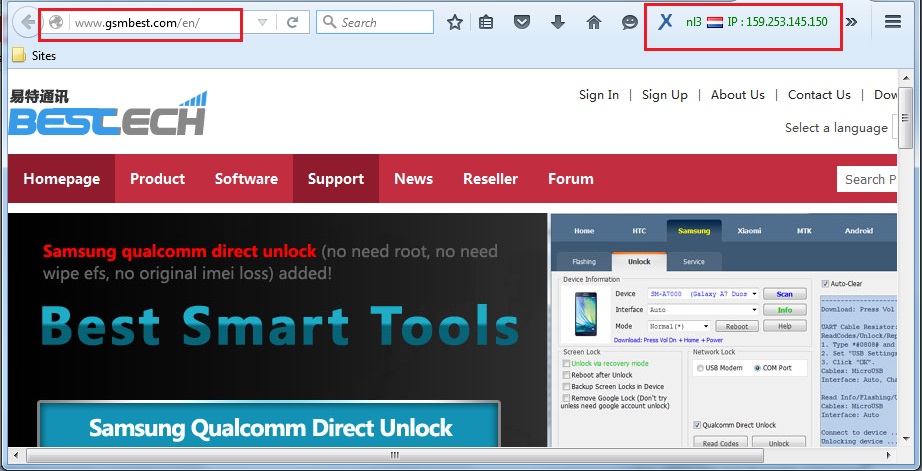Enable Backup Screen Locks in Device checkbox

click(566, 387)
